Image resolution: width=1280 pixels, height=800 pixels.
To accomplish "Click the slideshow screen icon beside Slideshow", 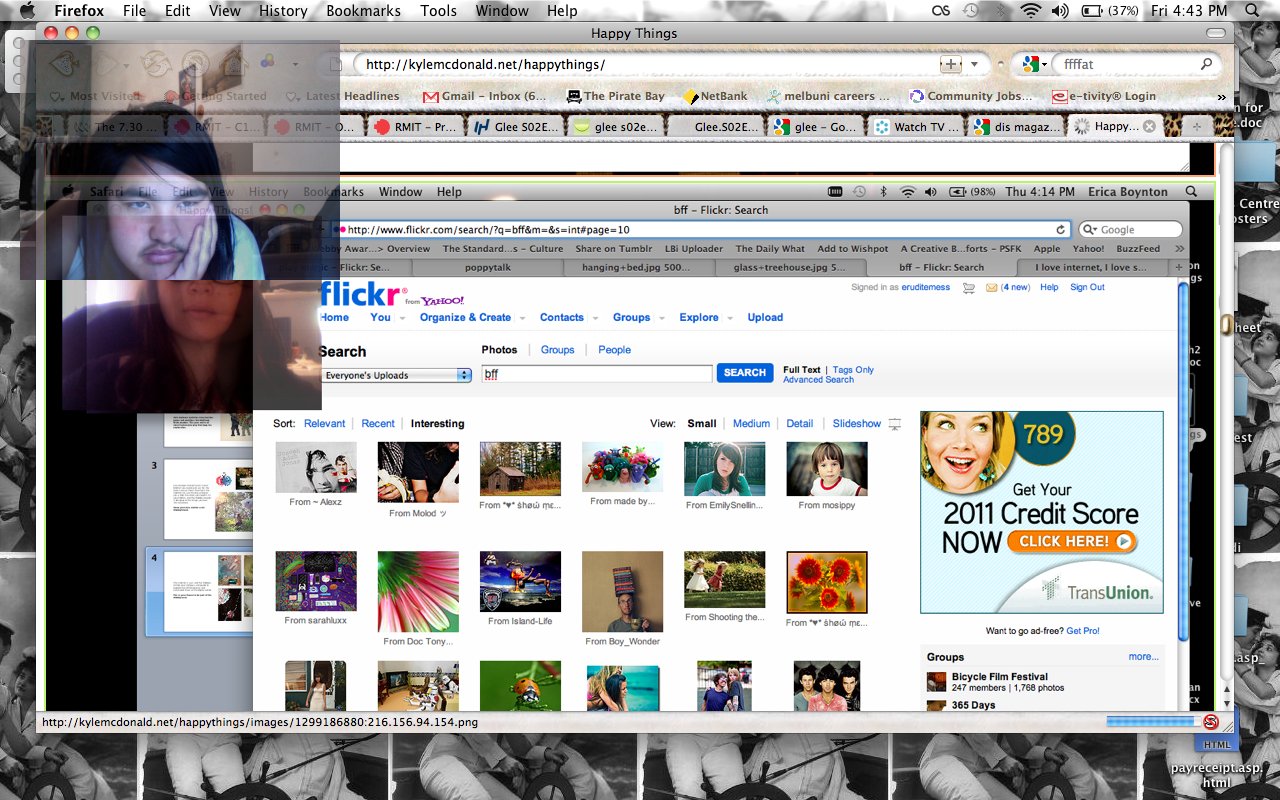I will click(x=895, y=424).
